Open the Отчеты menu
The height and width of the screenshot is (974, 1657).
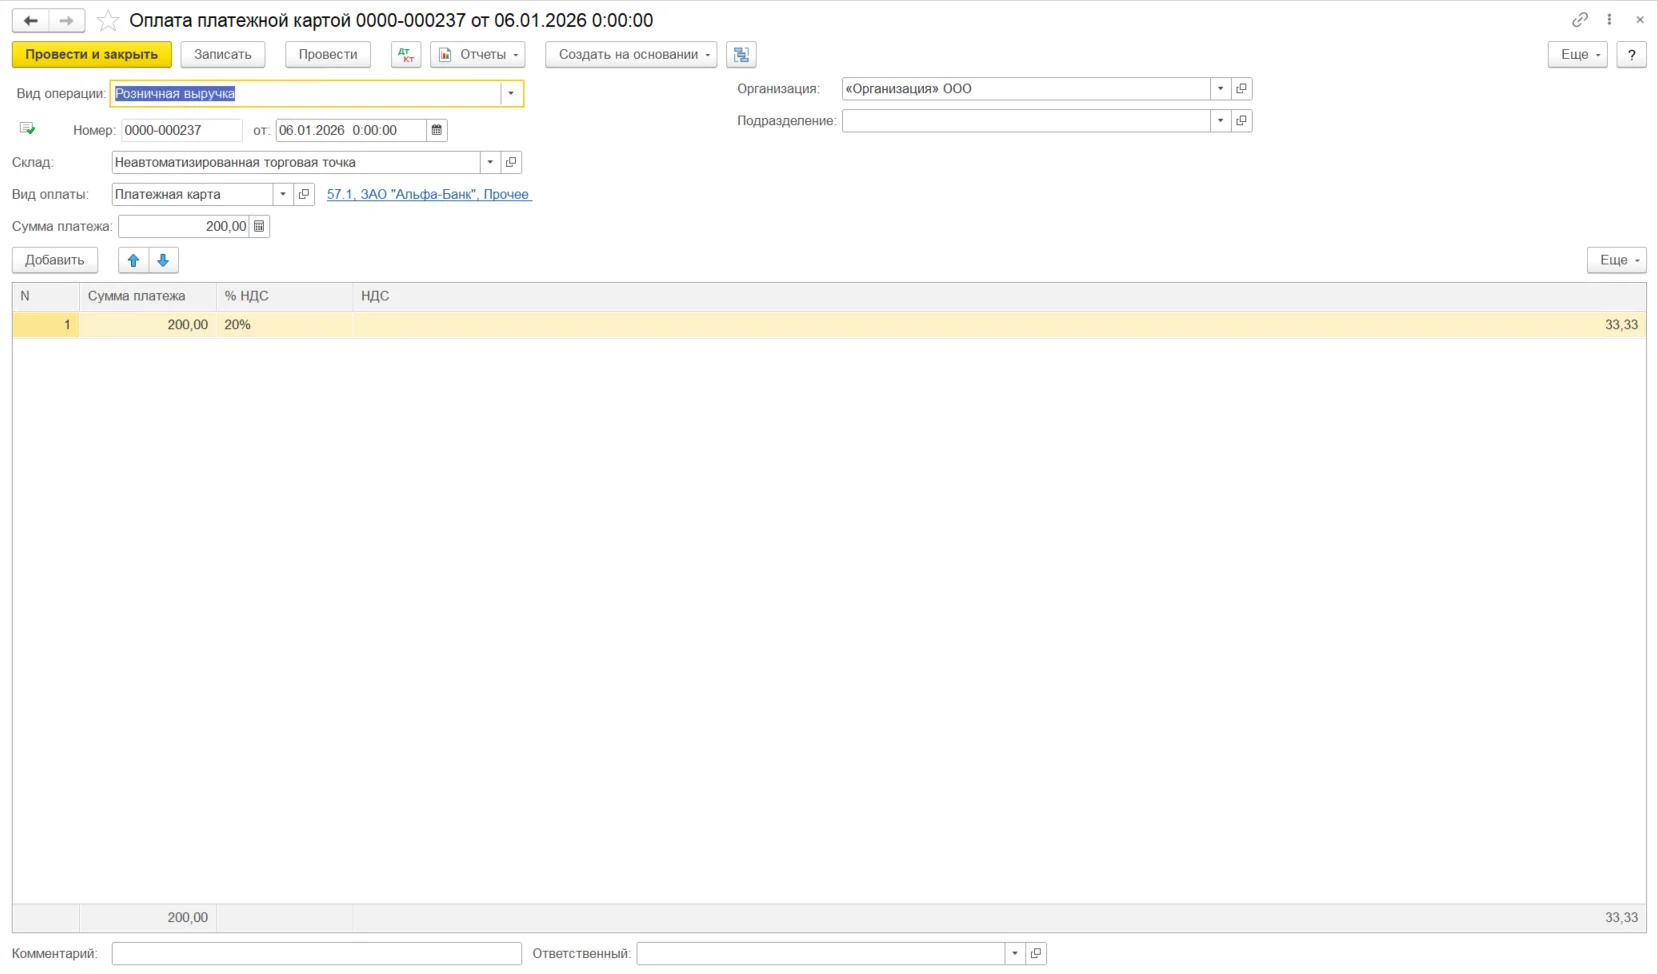478,54
